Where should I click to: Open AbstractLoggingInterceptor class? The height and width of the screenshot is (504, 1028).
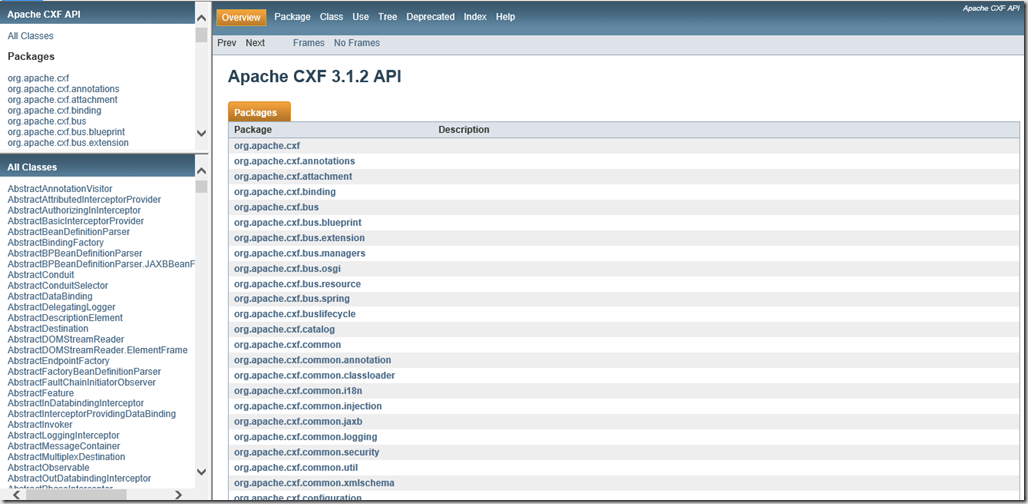coord(64,435)
